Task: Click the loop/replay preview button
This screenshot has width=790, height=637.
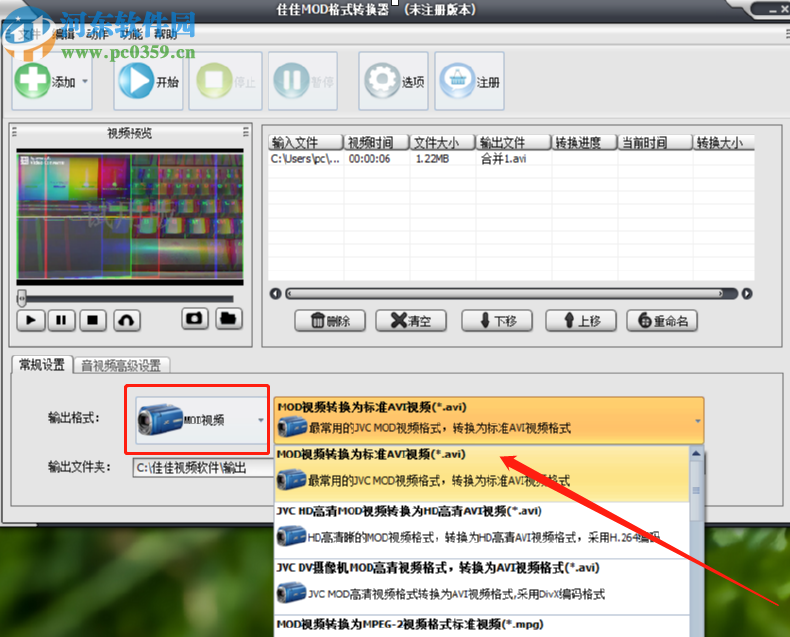Action: click(126, 320)
